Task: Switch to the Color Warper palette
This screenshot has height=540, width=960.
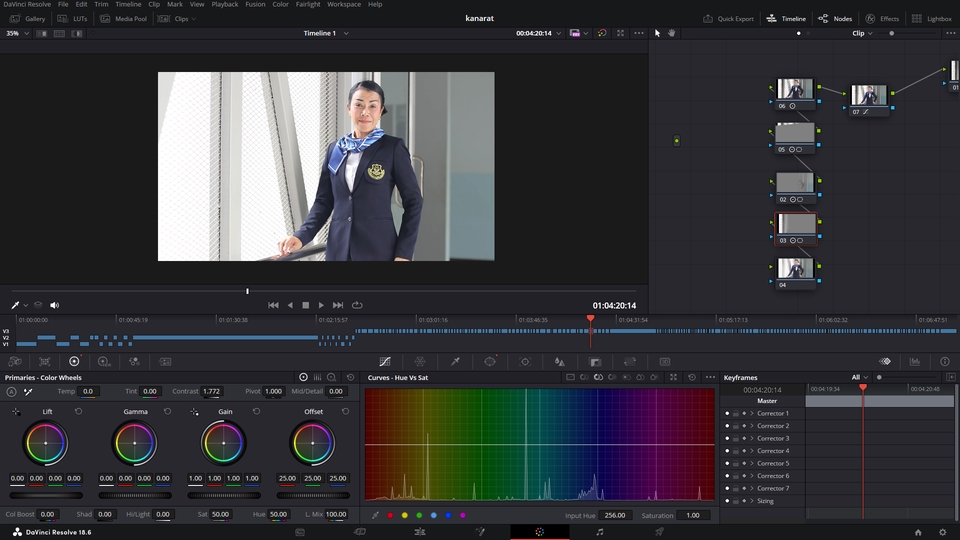Action: (x=420, y=361)
